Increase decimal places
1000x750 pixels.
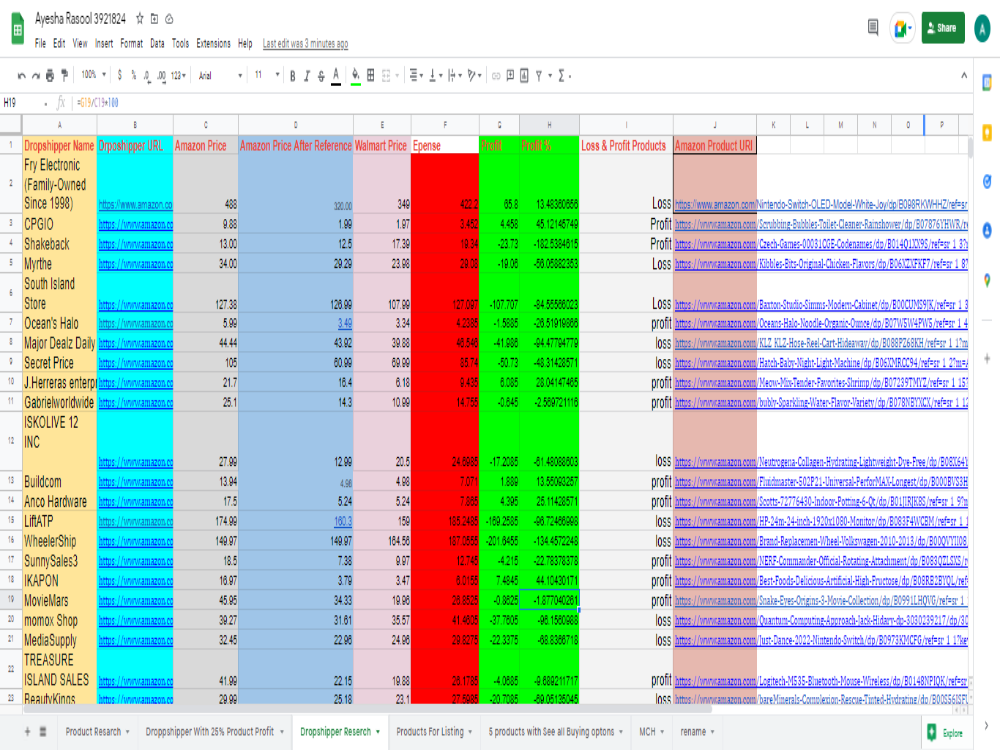tap(161, 76)
